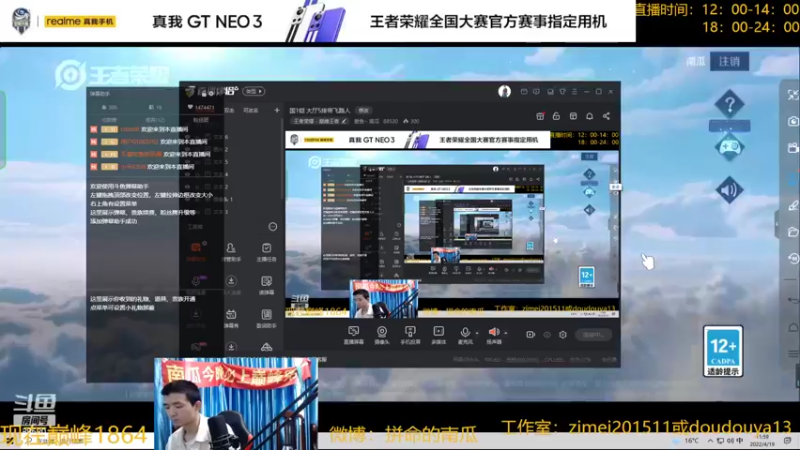Open Windows notification center icon
The height and width of the screenshot is (450, 800).
point(787,440)
